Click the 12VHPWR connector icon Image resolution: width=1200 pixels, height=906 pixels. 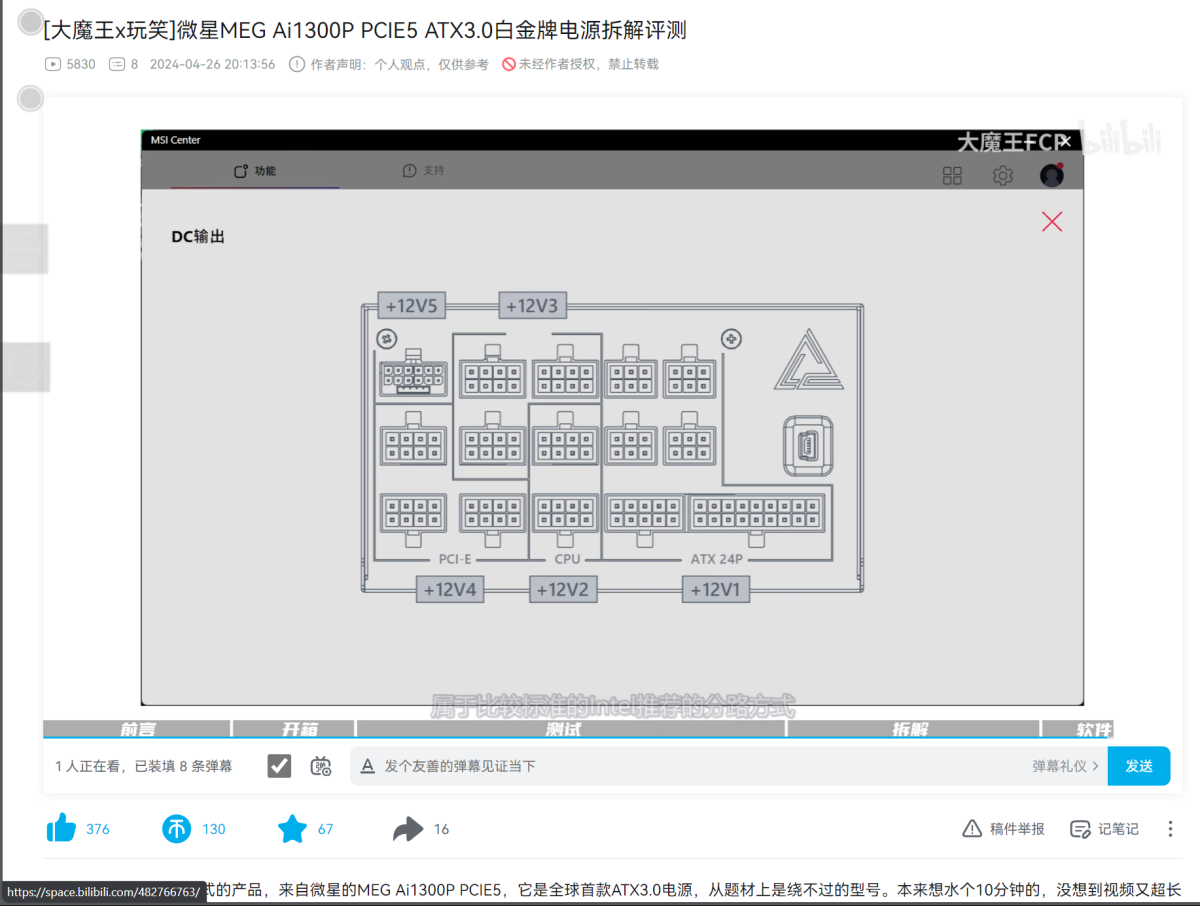(413, 375)
